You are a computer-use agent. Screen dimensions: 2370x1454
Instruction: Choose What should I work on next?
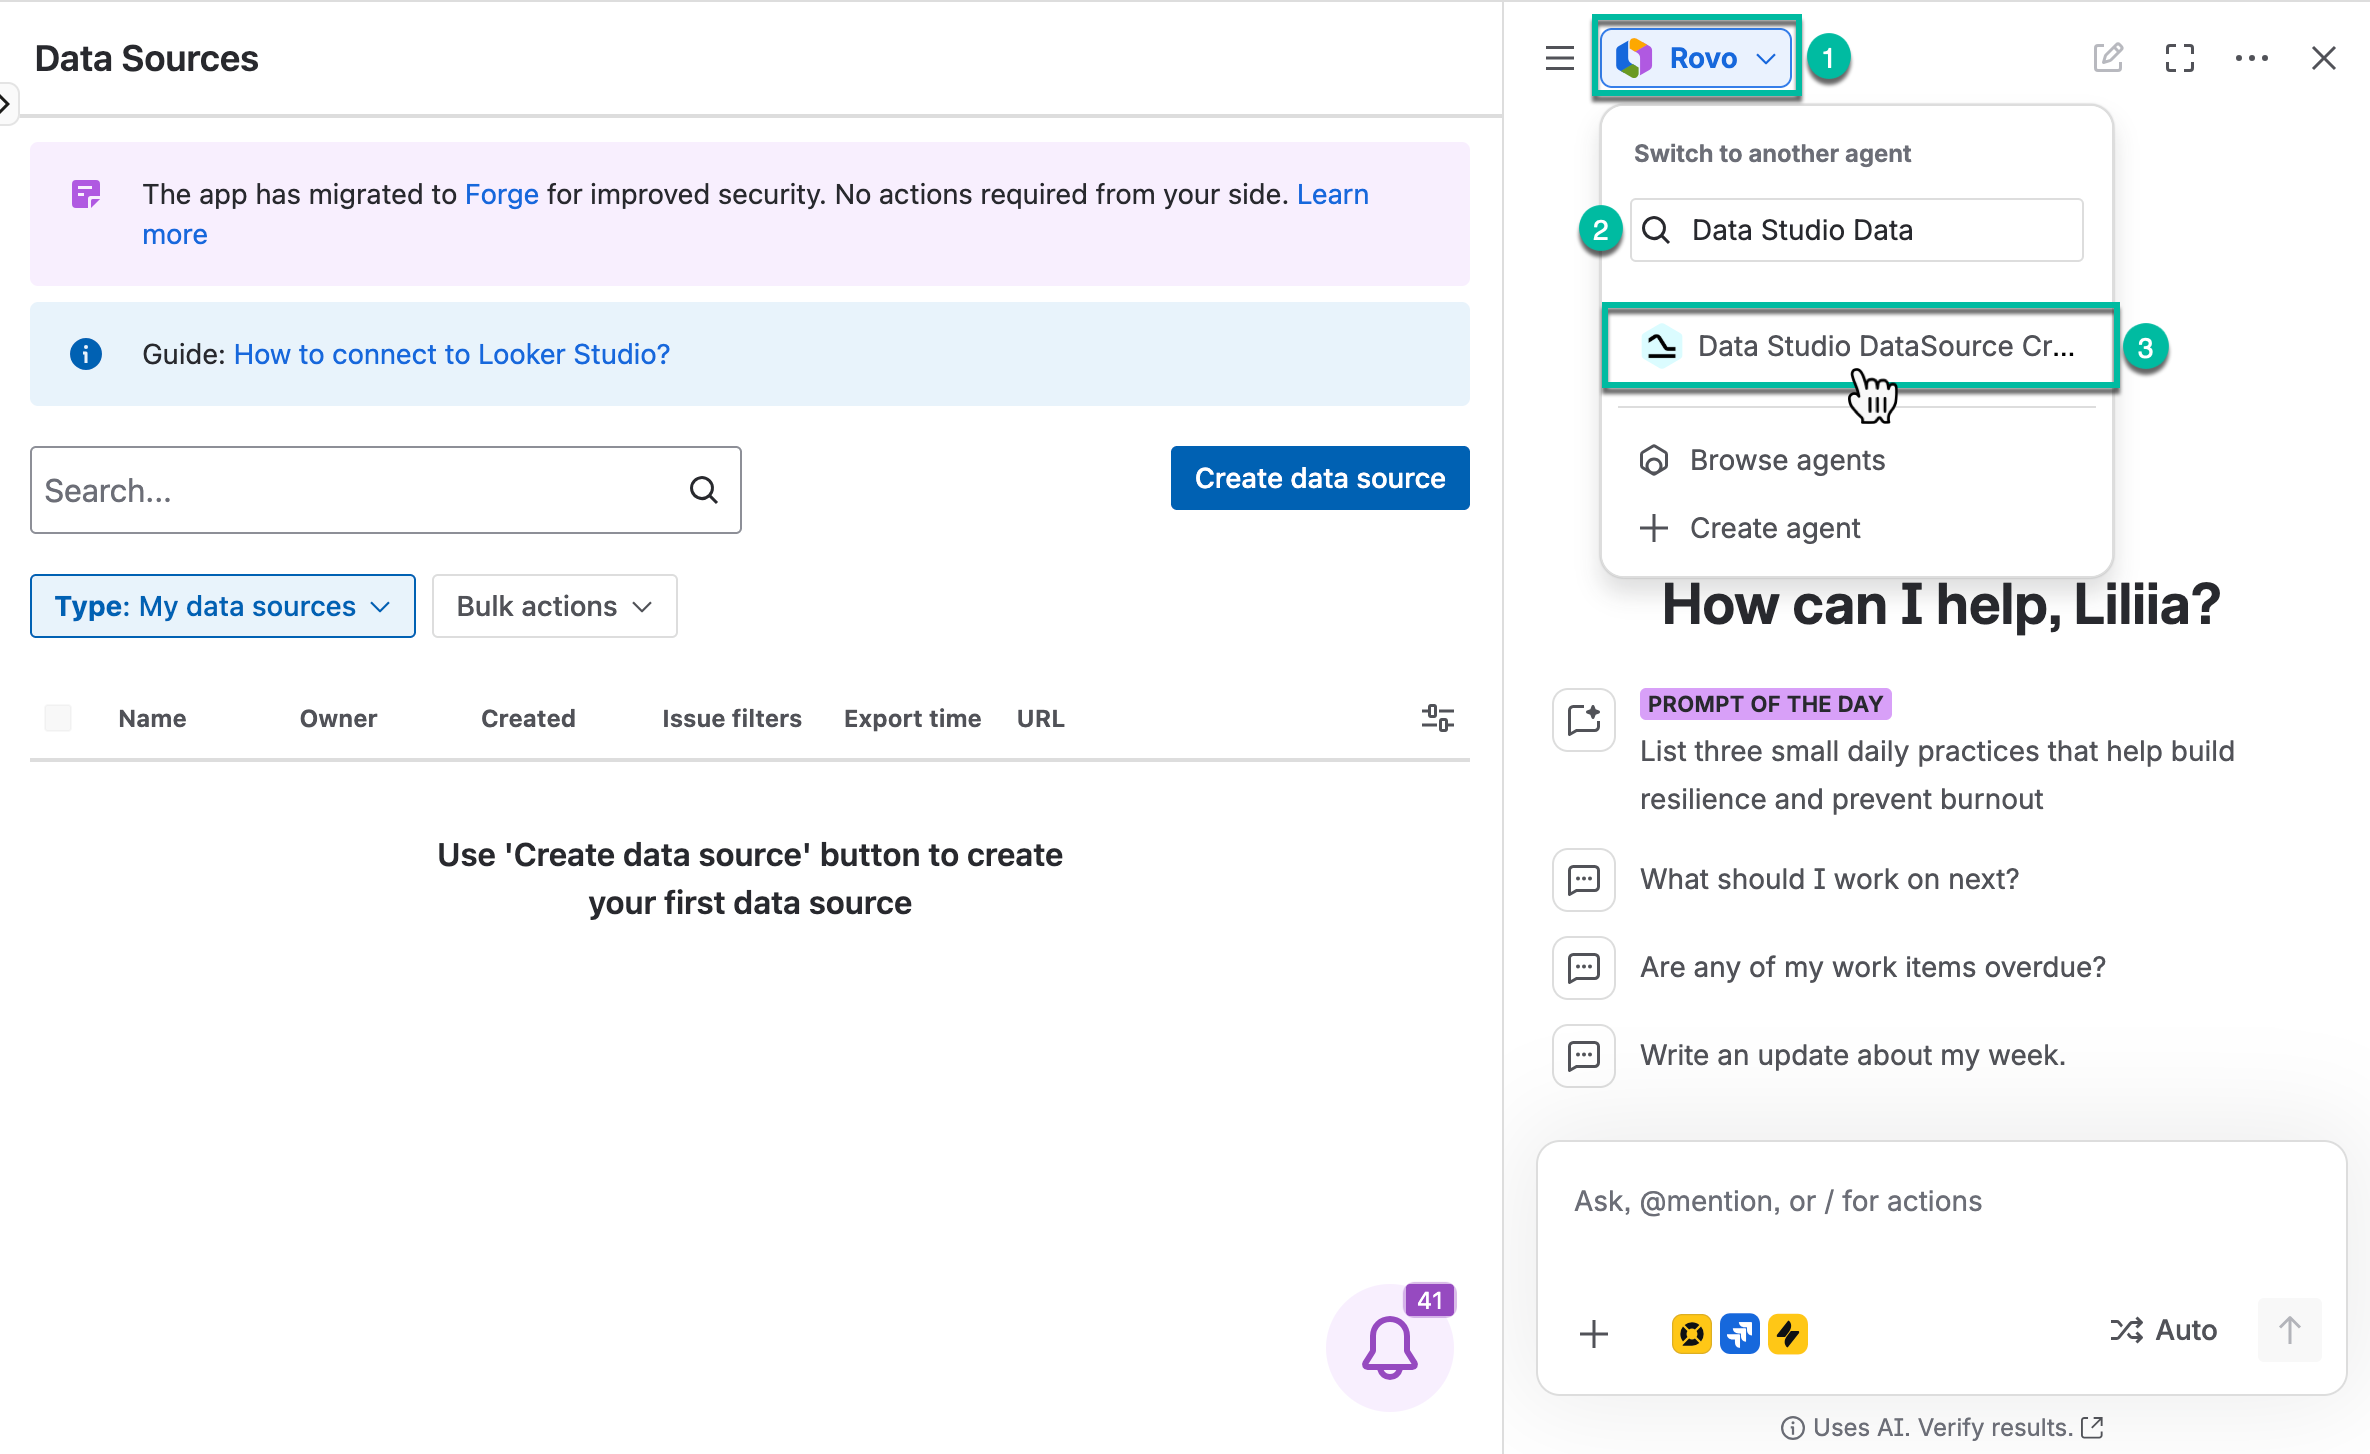point(1829,879)
